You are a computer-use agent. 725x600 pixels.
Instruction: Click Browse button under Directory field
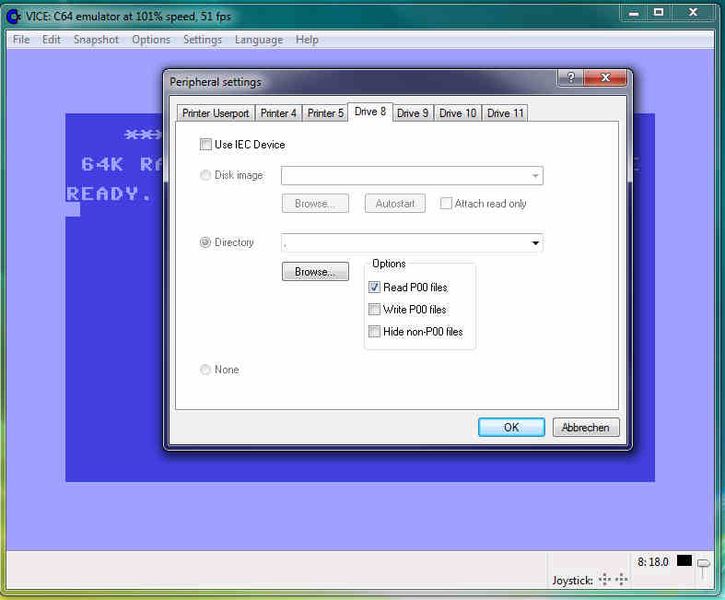coord(315,271)
